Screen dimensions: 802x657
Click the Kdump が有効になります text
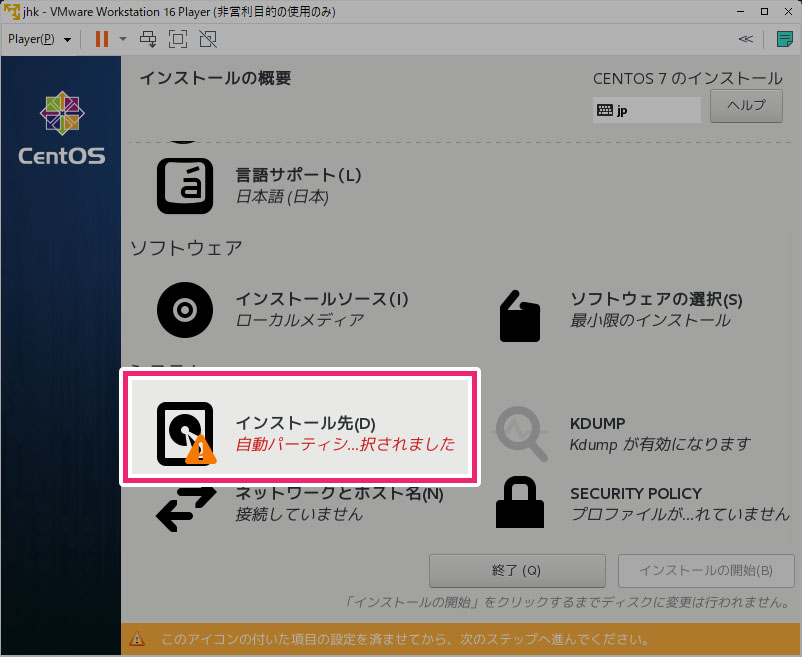click(x=660, y=444)
